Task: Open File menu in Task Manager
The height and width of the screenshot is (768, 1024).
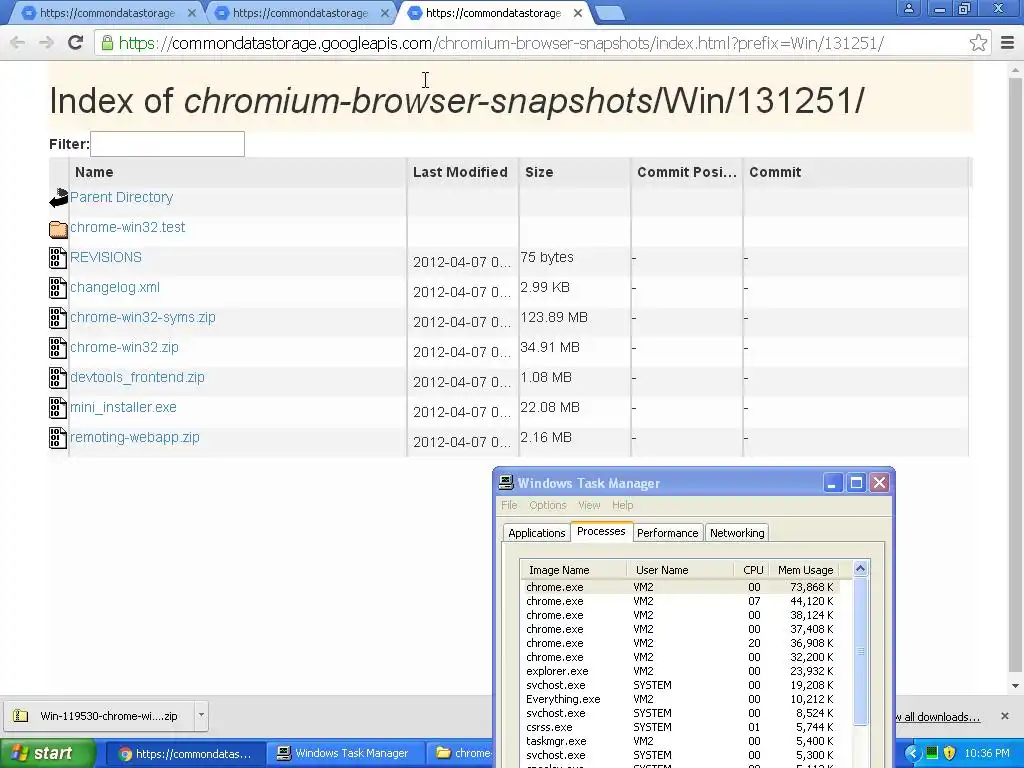Action: tap(509, 505)
